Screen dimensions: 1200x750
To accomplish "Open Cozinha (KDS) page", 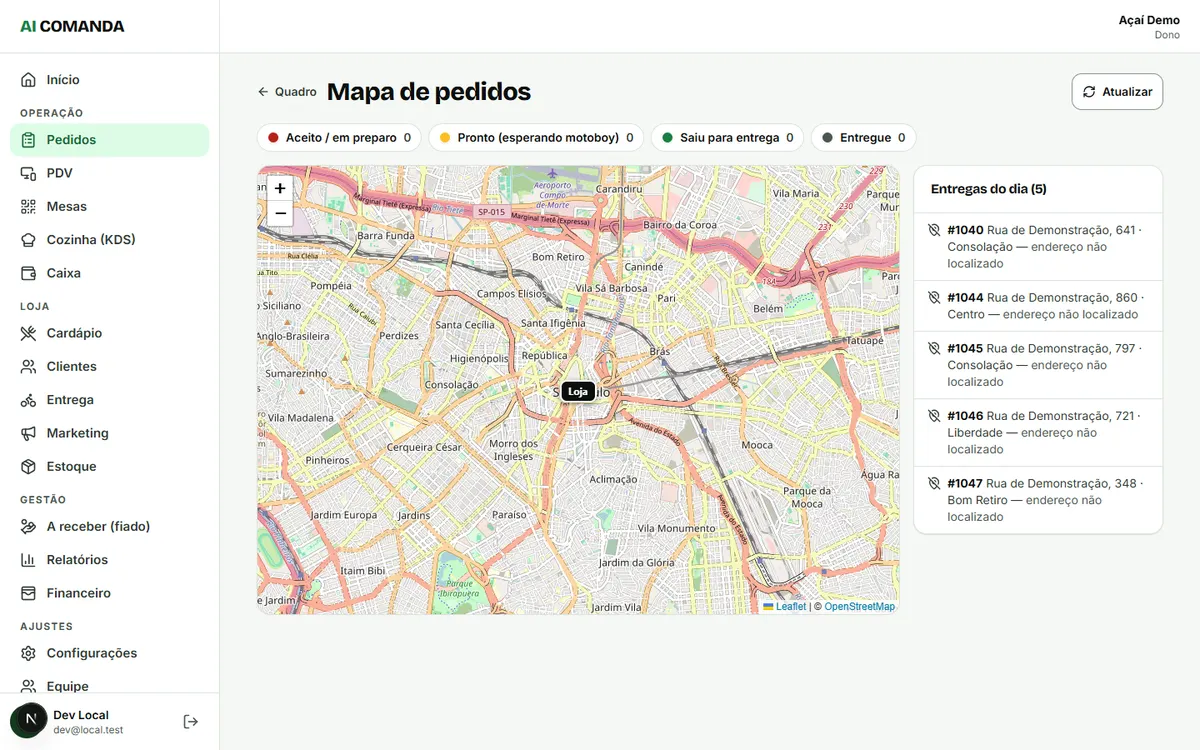I will click(x=110, y=240).
